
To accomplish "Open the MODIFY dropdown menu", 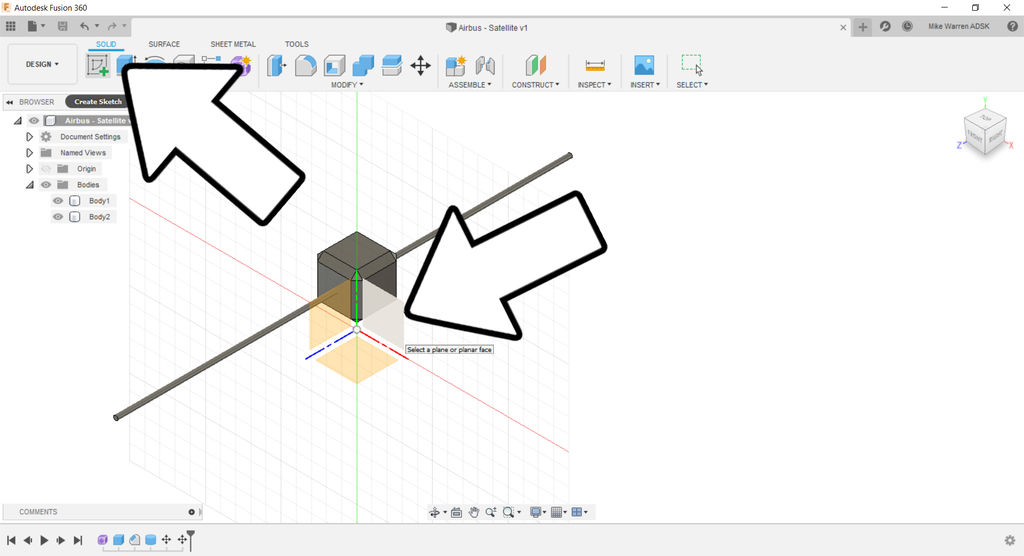I will (x=347, y=85).
